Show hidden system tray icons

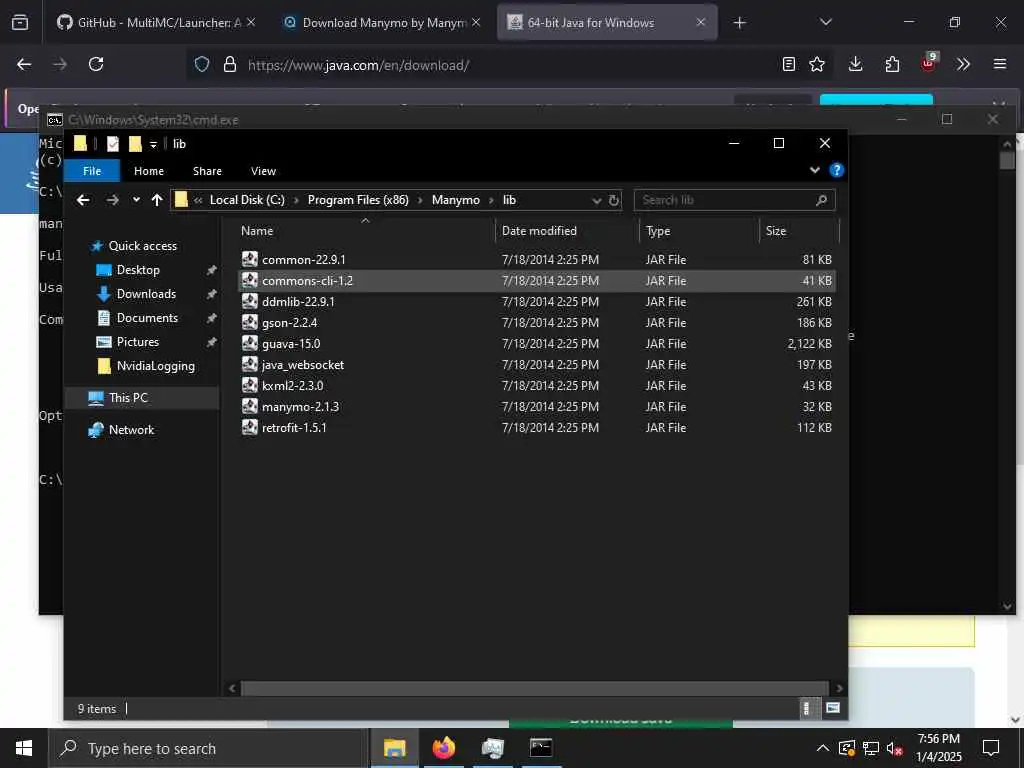[823, 748]
